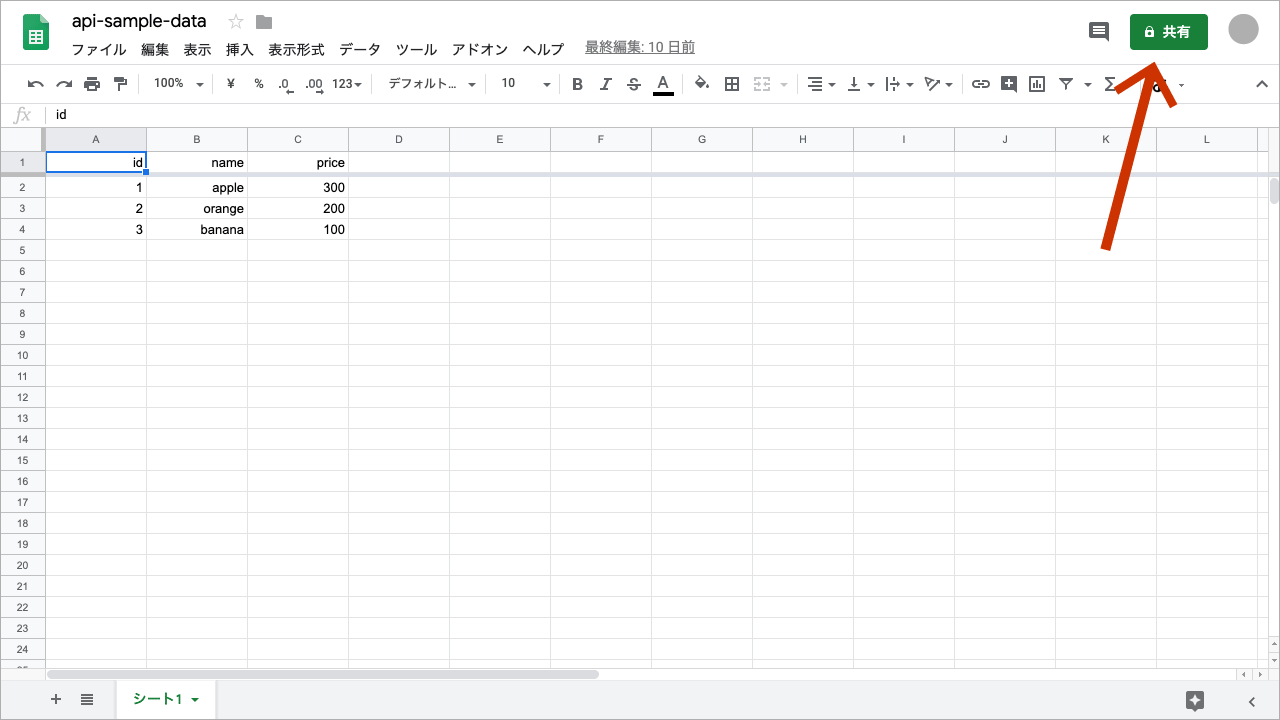1280x720 pixels.
Task: Open the text color picker
Action: point(663,84)
